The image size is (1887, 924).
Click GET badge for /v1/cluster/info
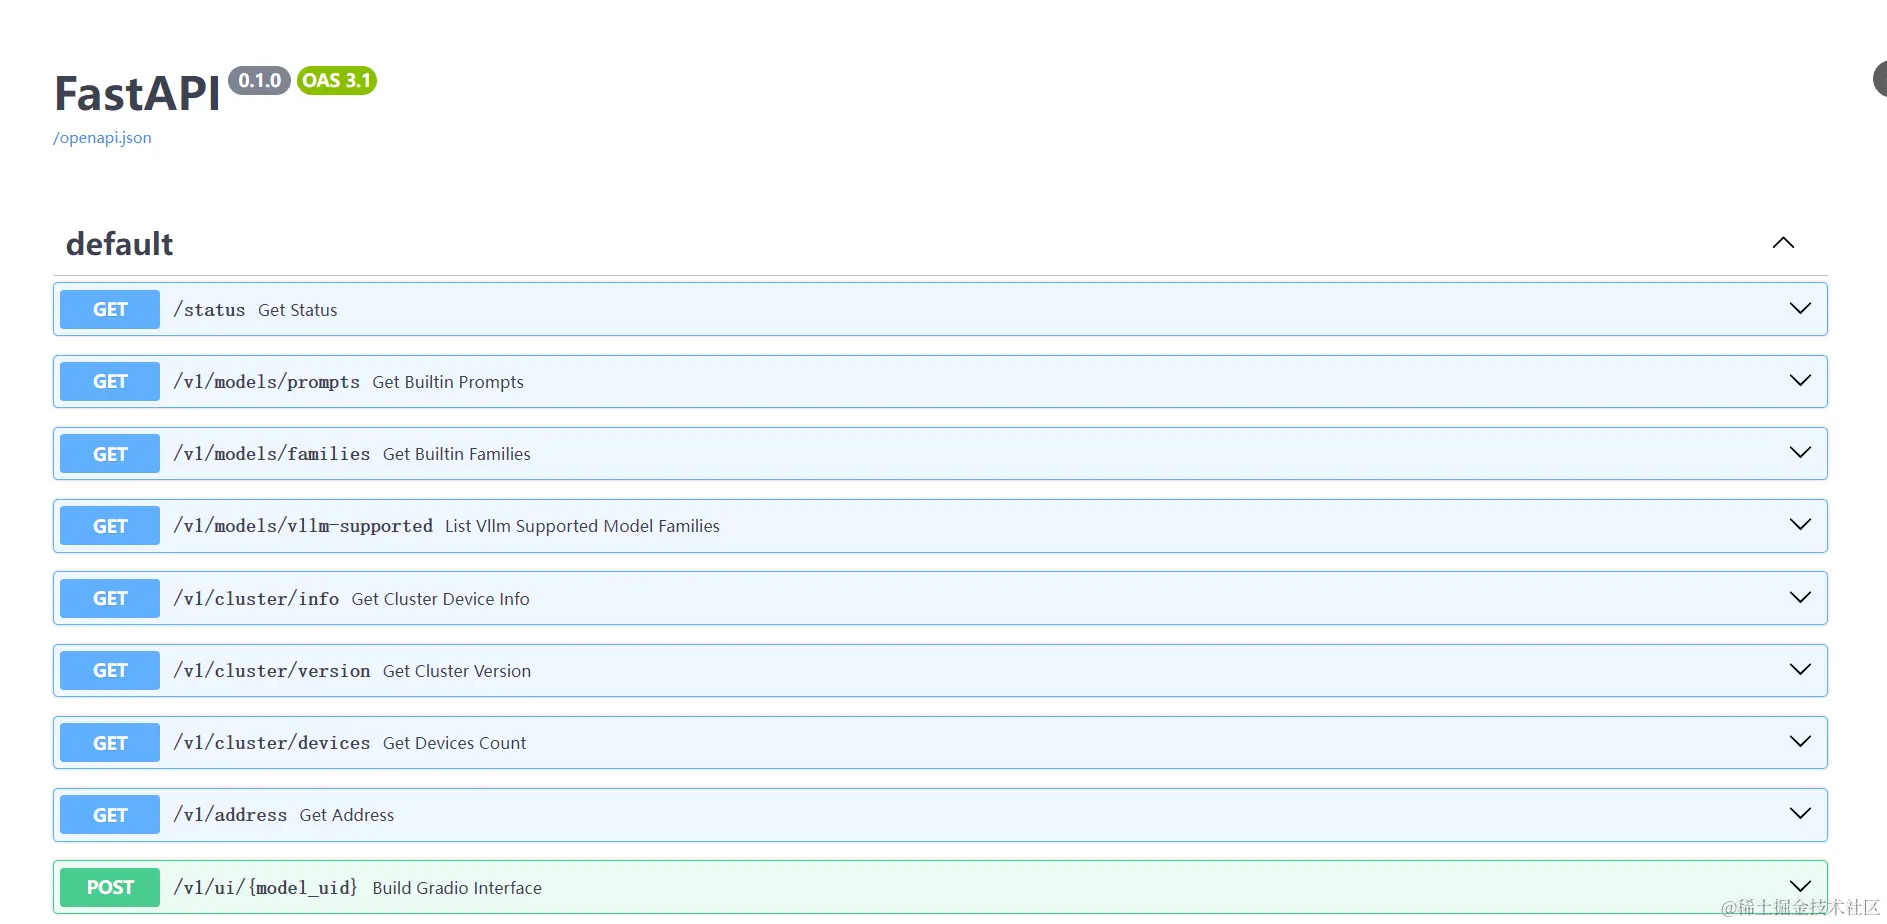(x=110, y=598)
